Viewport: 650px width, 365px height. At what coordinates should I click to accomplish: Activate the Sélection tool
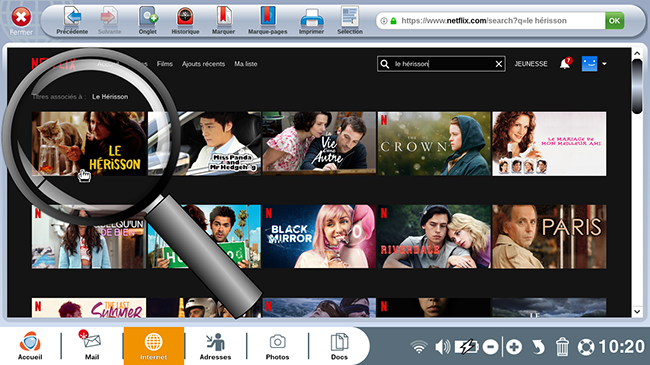coord(350,21)
